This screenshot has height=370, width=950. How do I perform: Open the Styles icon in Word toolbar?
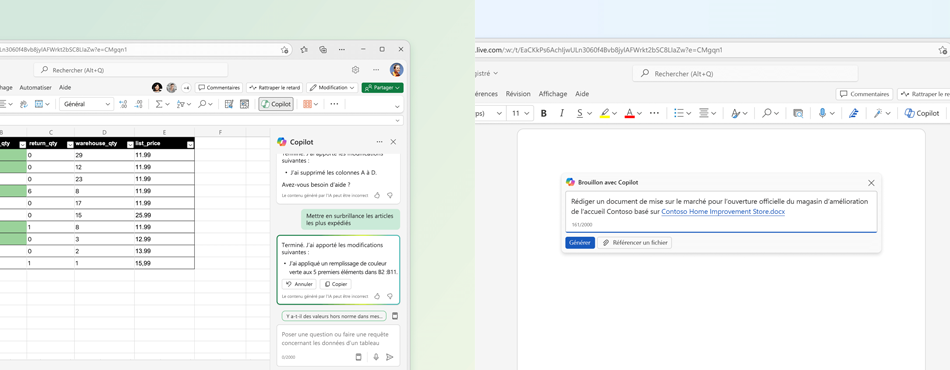coord(736,113)
